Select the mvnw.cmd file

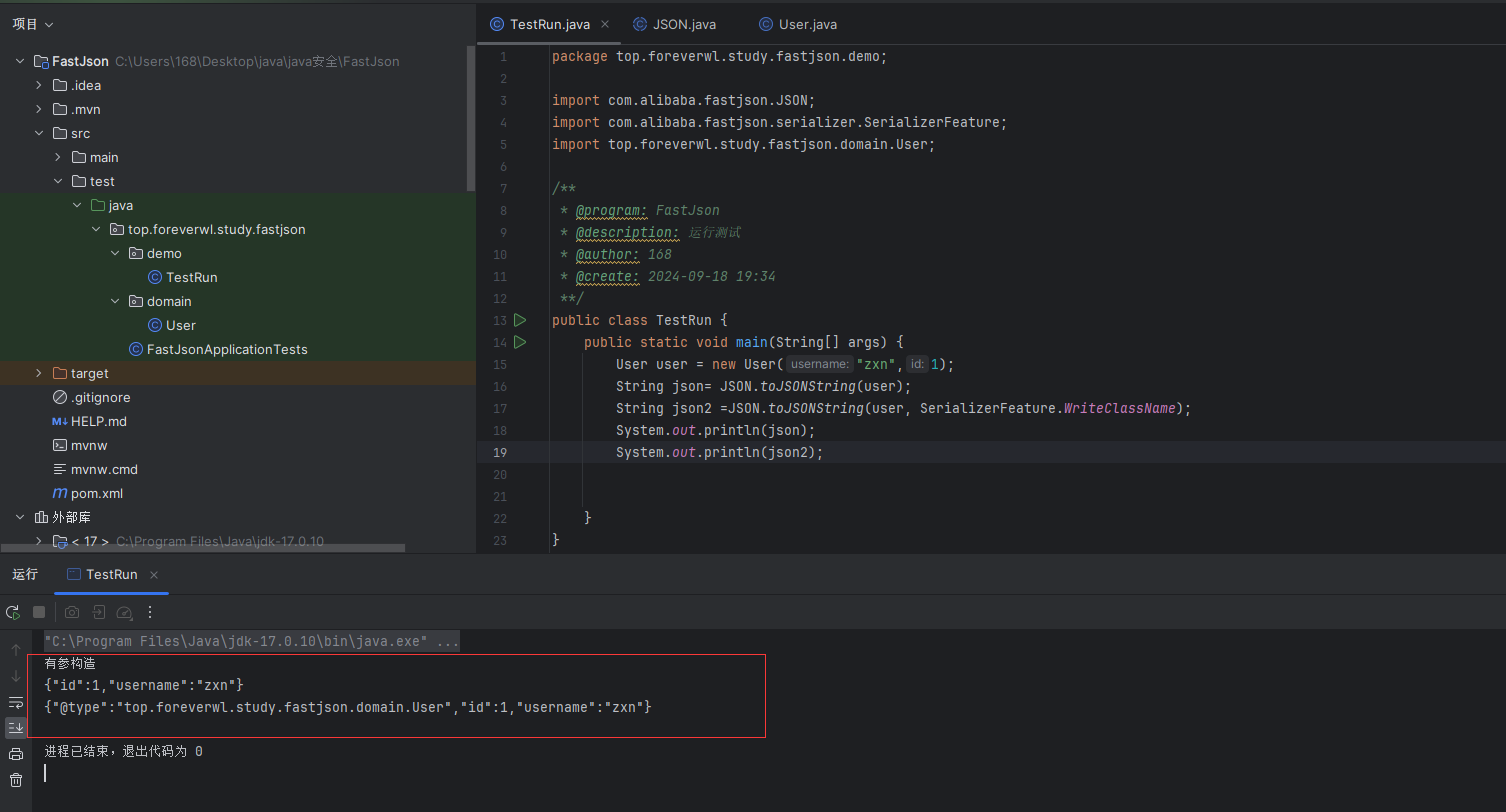click(x=104, y=469)
